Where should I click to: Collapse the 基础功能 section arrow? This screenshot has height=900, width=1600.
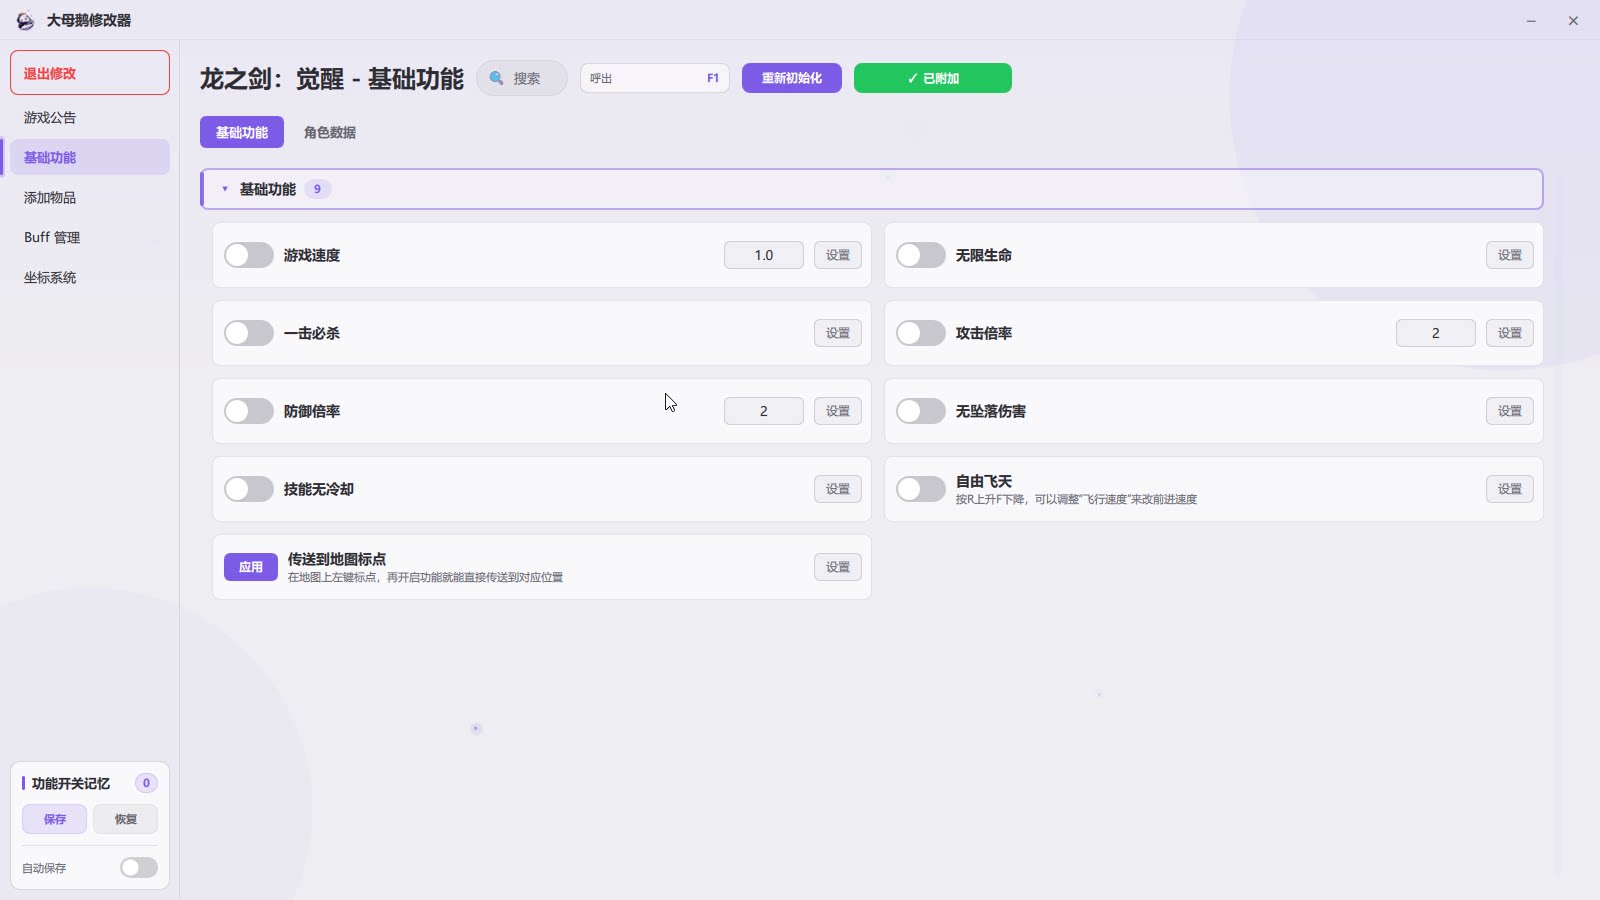pyautogui.click(x=225, y=189)
